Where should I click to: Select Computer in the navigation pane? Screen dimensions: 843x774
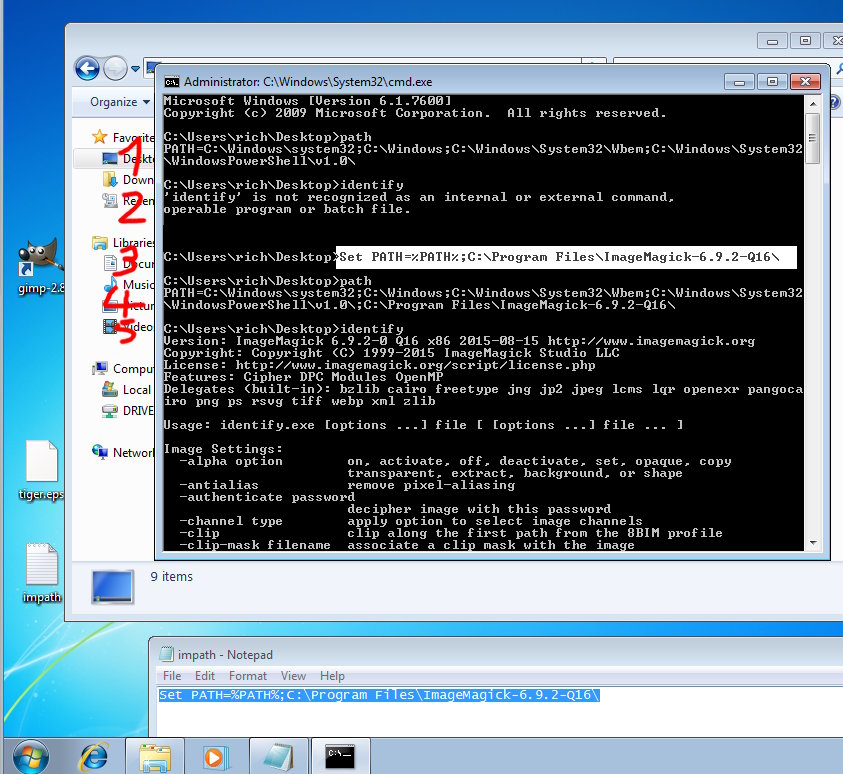(x=123, y=369)
